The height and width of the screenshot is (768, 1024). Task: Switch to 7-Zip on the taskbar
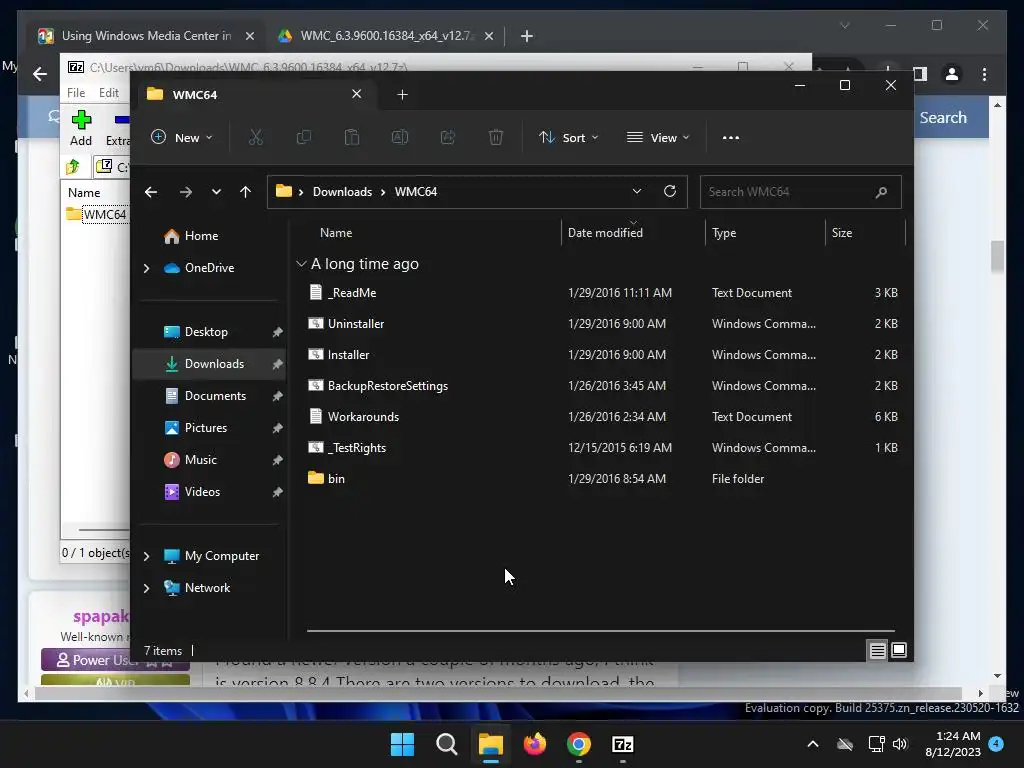click(x=623, y=744)
